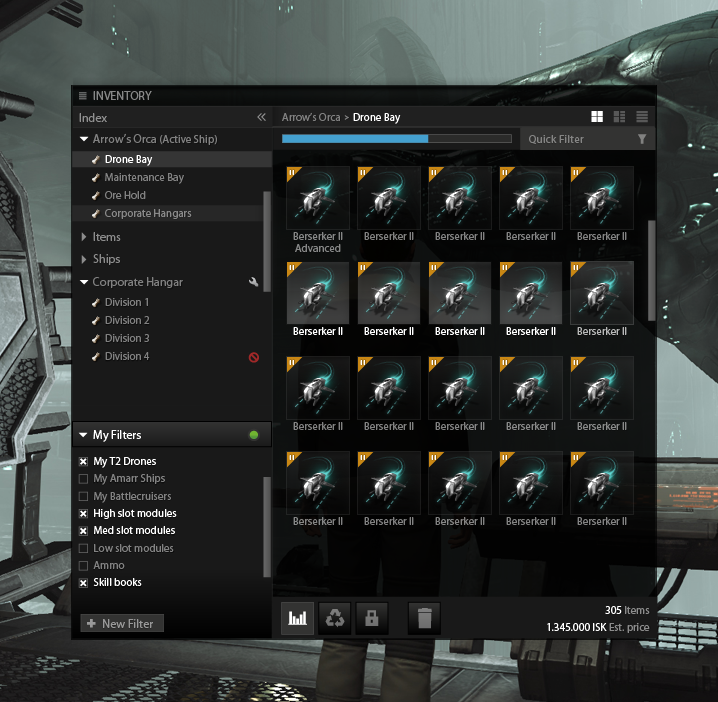The image size is (718, 702).
Task: Click the reprocess recycle icon button
Action: tap(335, 618)
